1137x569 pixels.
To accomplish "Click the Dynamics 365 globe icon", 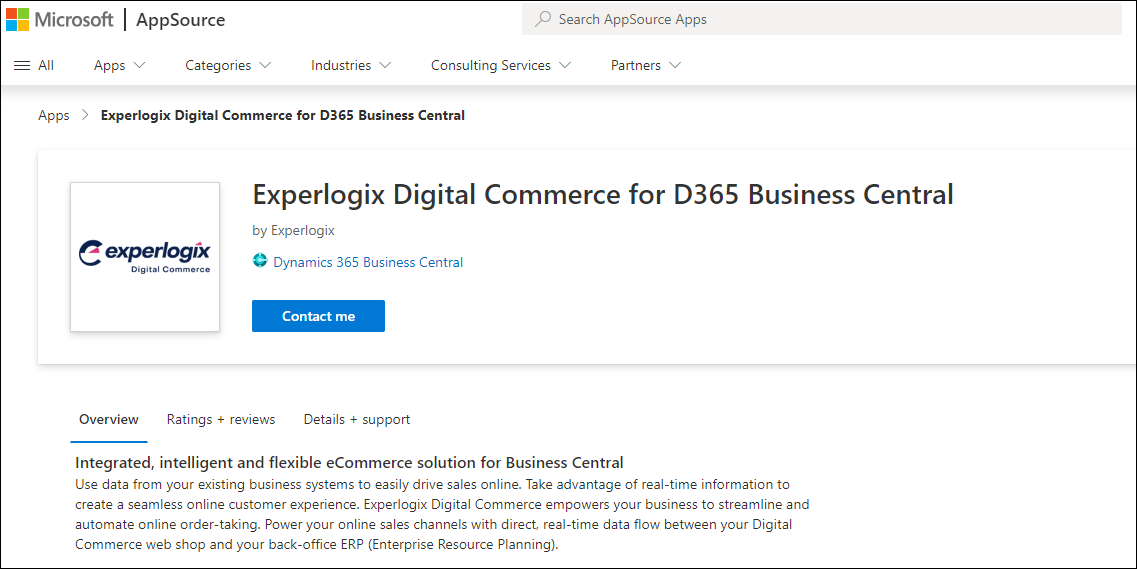I will click(260, 262).
